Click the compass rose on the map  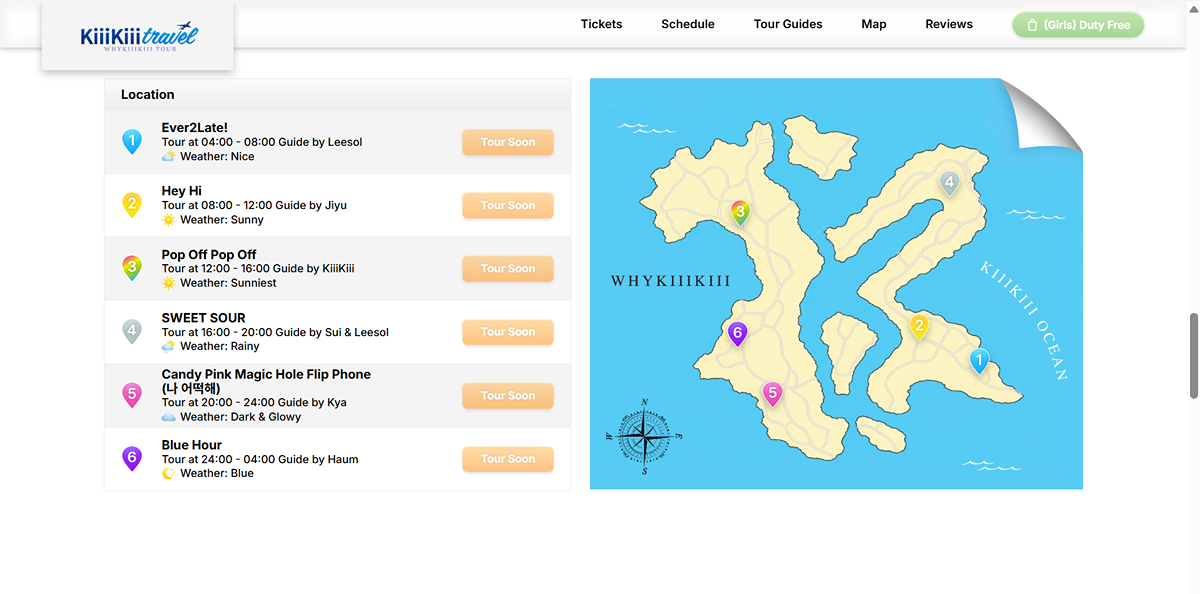click(x=644, y=436)
